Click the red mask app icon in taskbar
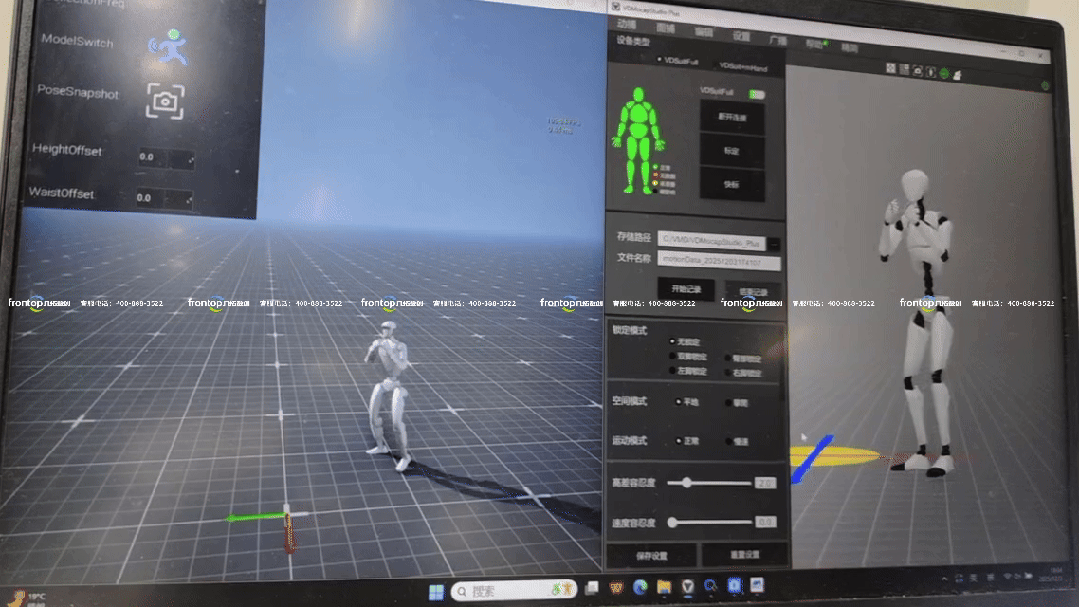This screenshot has width=1079, height=607. (x=616, y=588)
